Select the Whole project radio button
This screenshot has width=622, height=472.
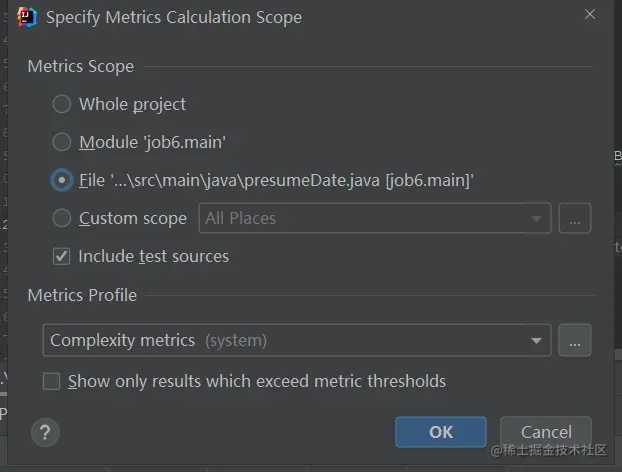coord(62,104)
